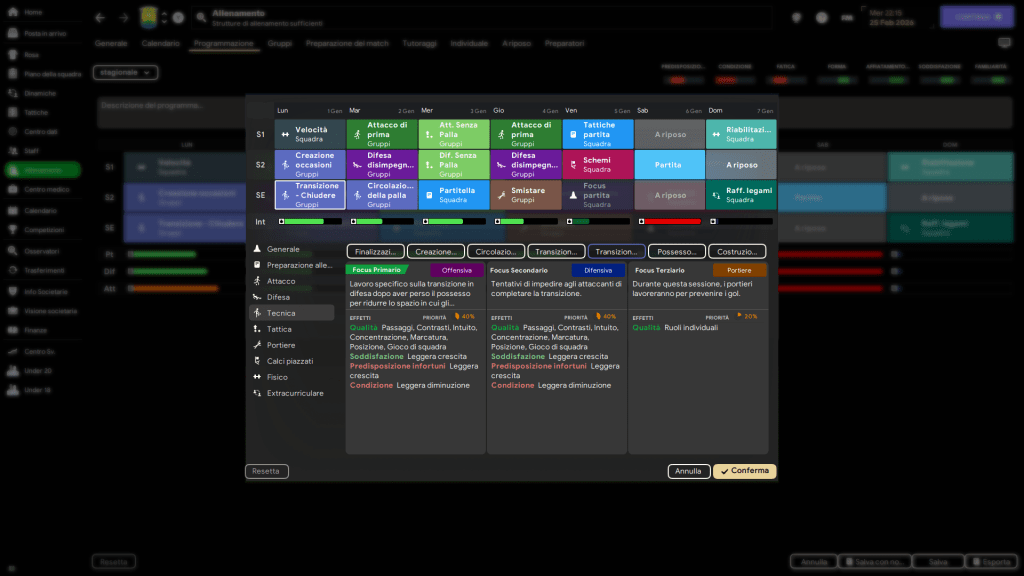Viewport: 1024px width, 576px height.
Task: Choose the Possesso... session option
Action: pos(676,252)
